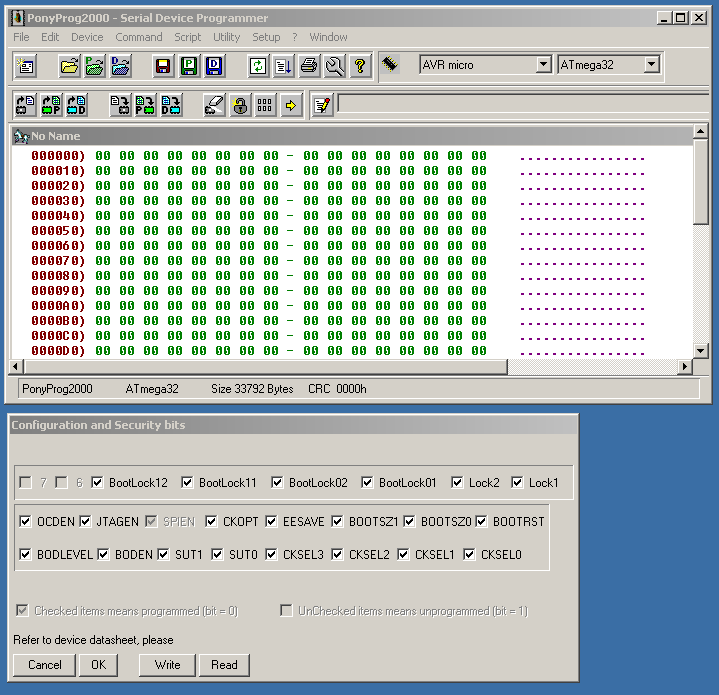This screenshot has width=719, height=695.
Task: Uncheck the BODLEVEL checkbox
Action: coord(25,554)
